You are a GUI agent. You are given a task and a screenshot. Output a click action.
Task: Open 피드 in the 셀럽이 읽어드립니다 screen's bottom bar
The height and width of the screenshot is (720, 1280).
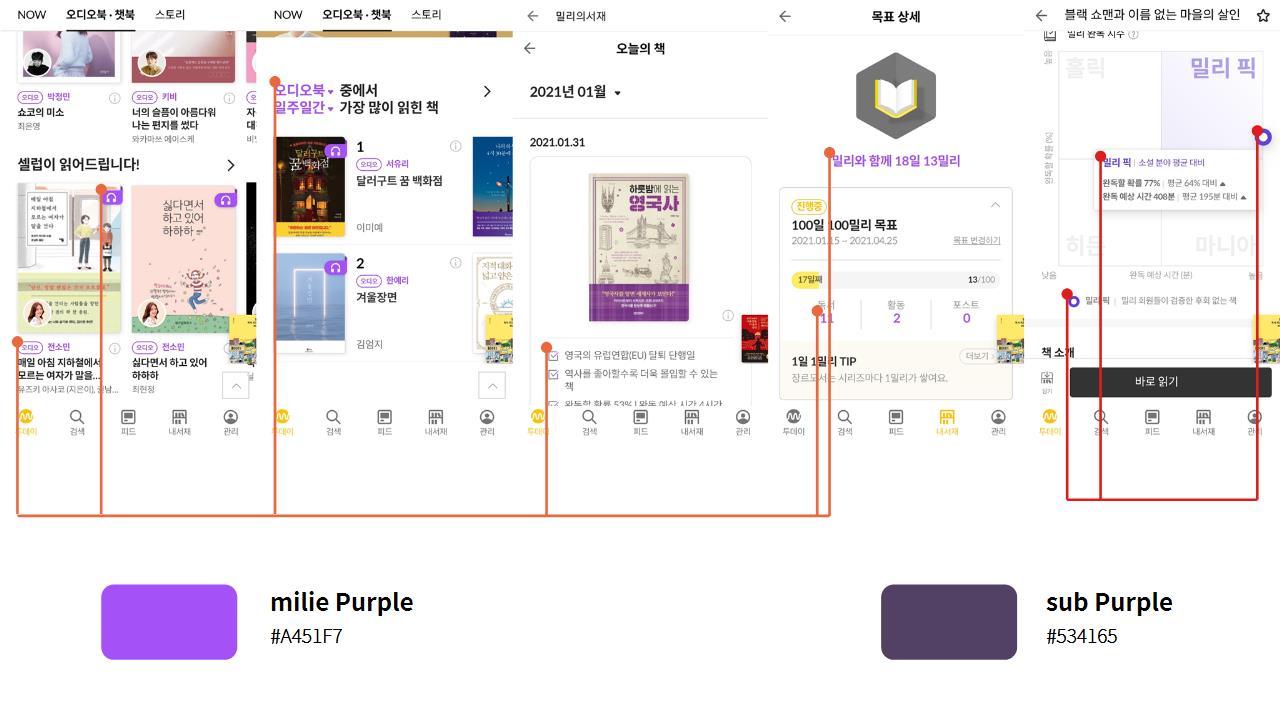click(x=128, y=422)
